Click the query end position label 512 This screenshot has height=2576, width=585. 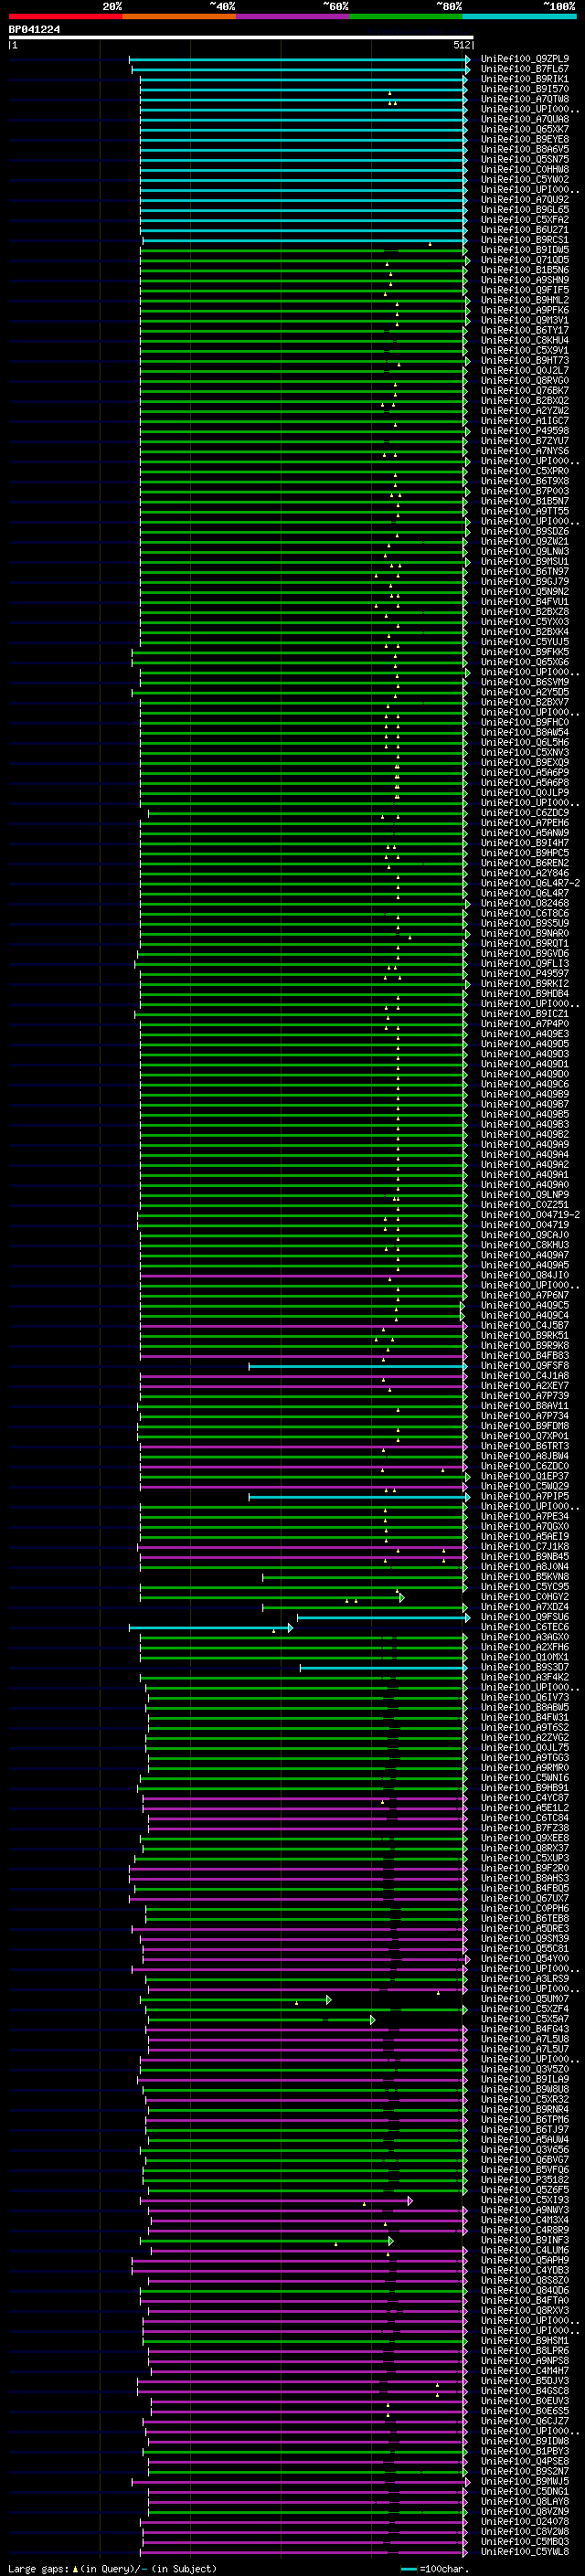click(x=461, y=45)
